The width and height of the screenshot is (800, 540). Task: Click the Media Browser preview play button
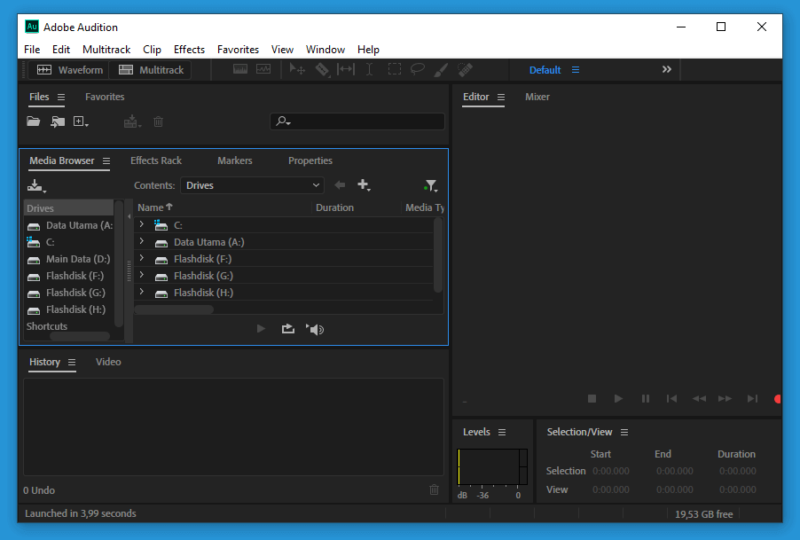pyautogui.click(x=261, y=329)
